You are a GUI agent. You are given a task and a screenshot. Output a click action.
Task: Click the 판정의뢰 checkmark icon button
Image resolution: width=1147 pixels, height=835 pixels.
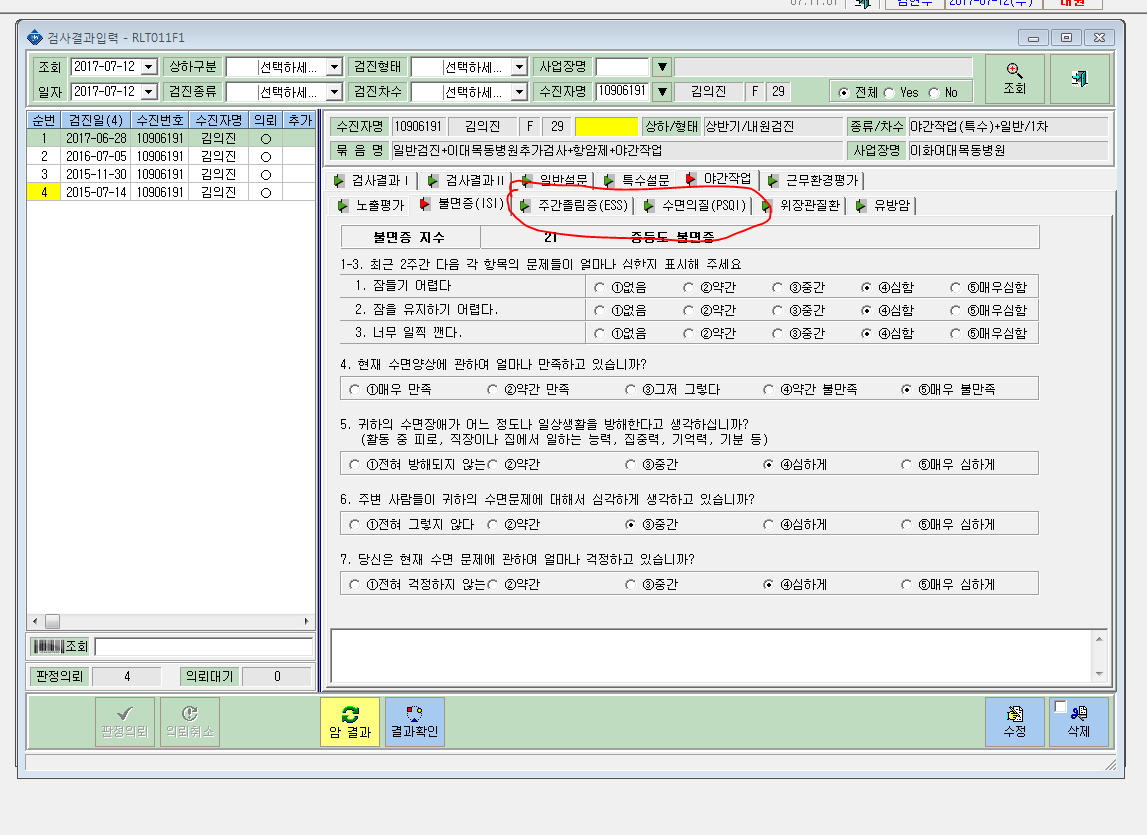125,722
